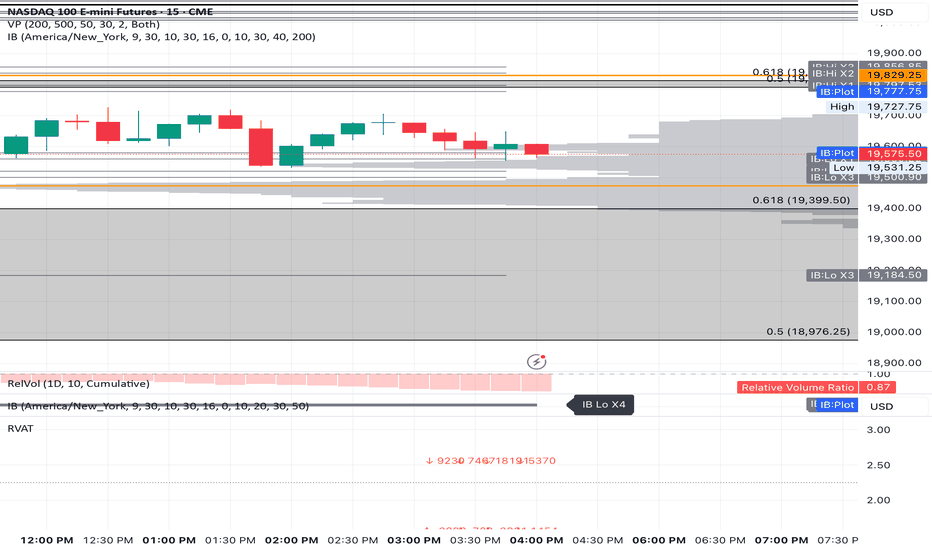Click the last red candle at 04:00 PM
Viewport: 932px width, 550px height.
536,149
